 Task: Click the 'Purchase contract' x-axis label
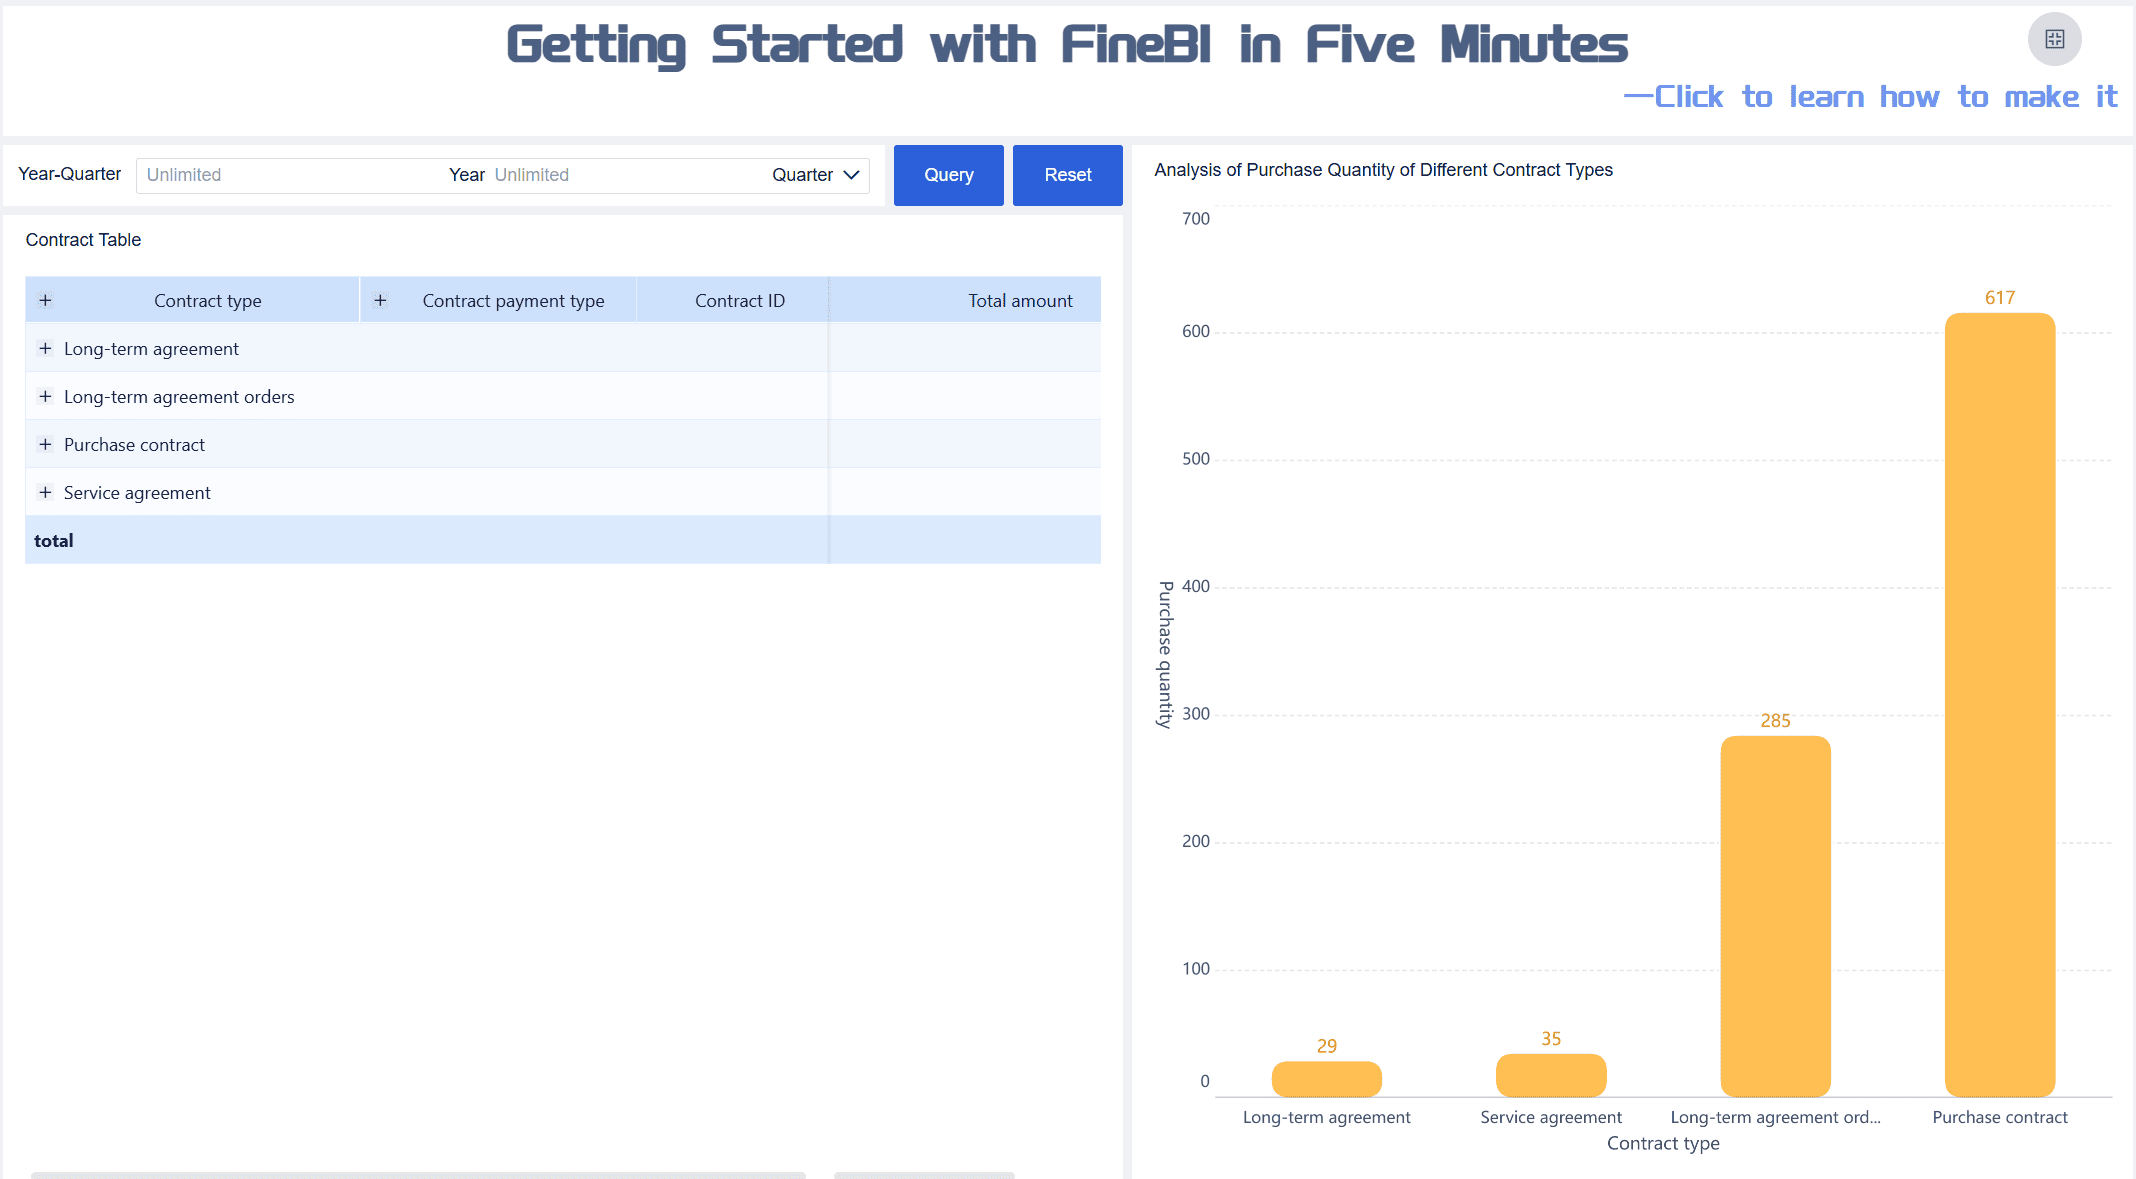1999,1117
